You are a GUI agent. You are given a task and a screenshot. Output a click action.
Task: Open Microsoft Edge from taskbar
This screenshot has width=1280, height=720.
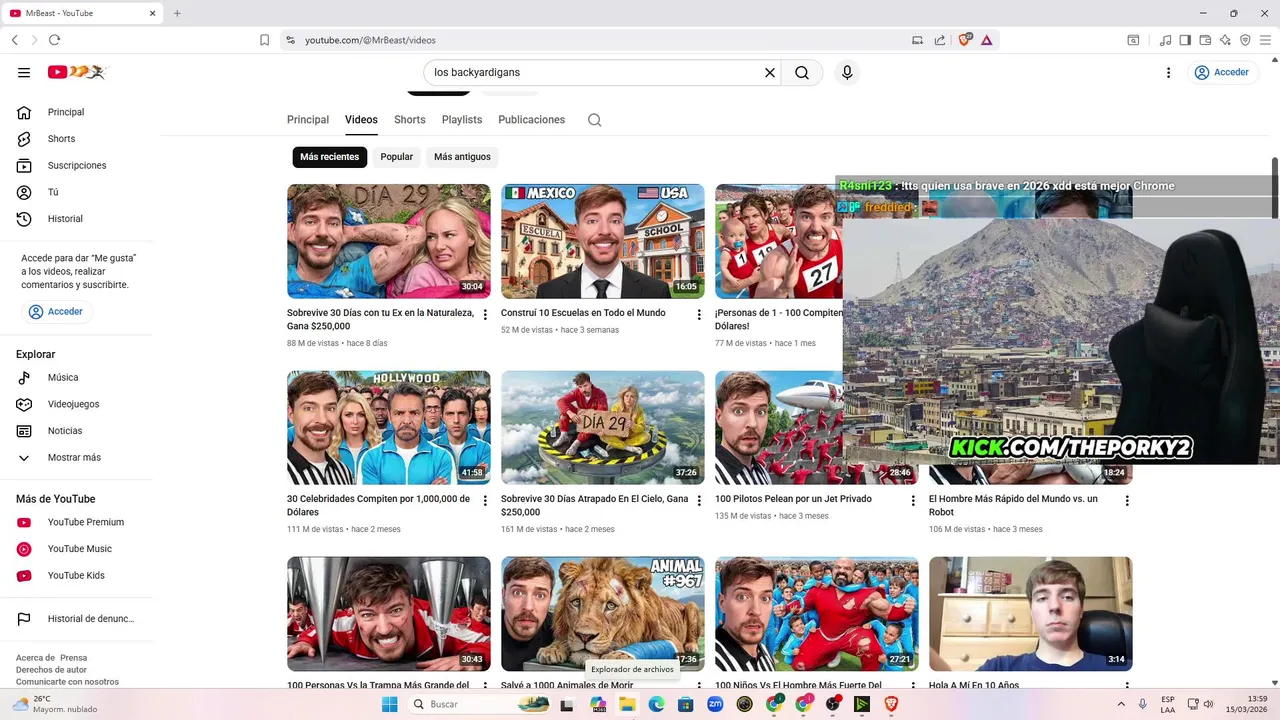coord(656,704)
